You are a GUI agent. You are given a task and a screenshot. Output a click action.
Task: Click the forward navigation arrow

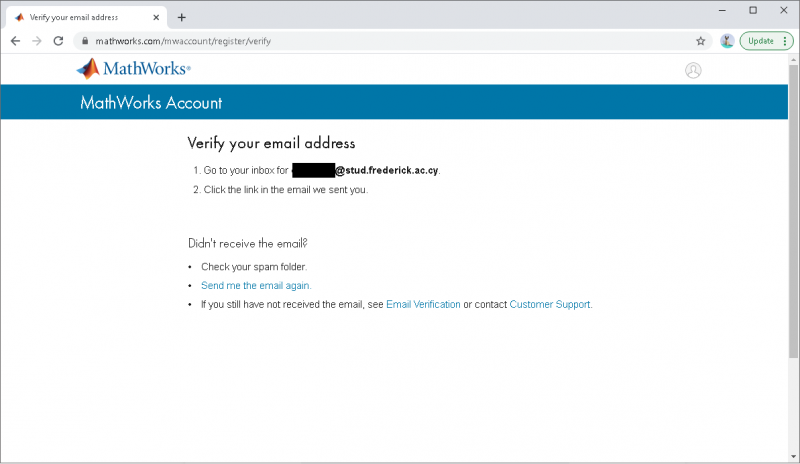coord(37,41)
